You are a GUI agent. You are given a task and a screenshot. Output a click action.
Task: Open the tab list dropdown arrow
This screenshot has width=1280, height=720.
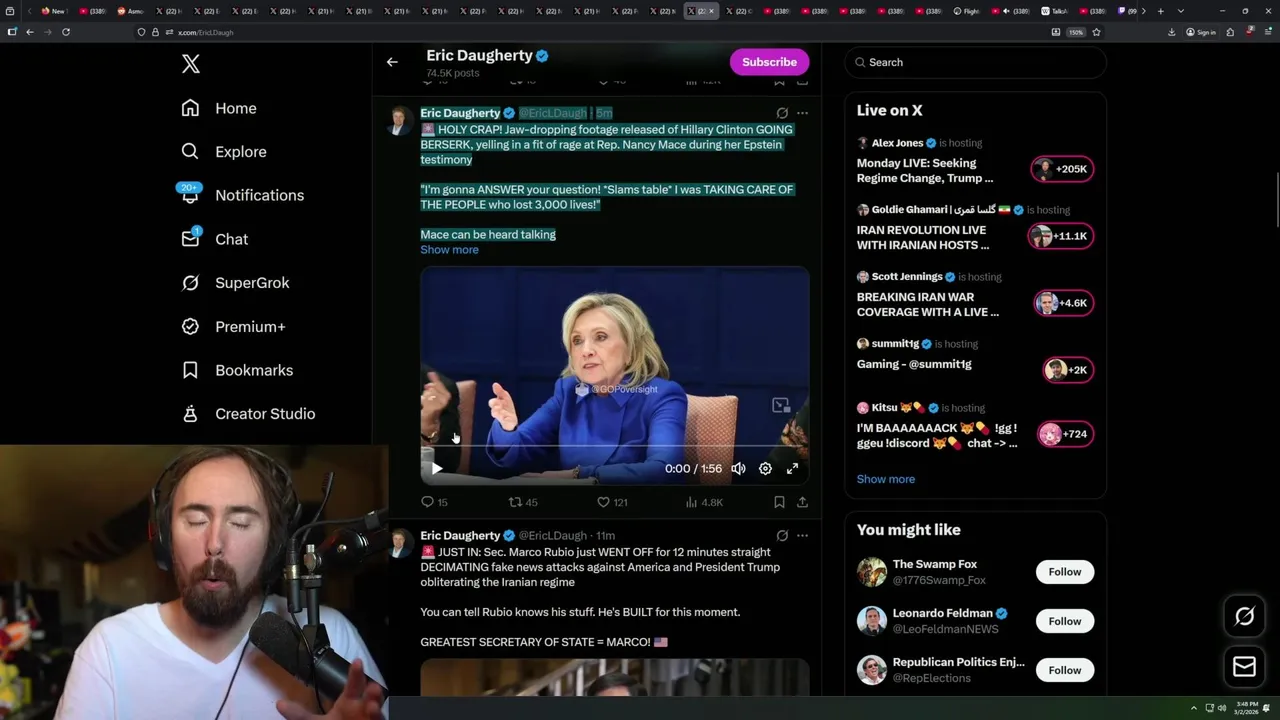click(x=1181, y=11)
